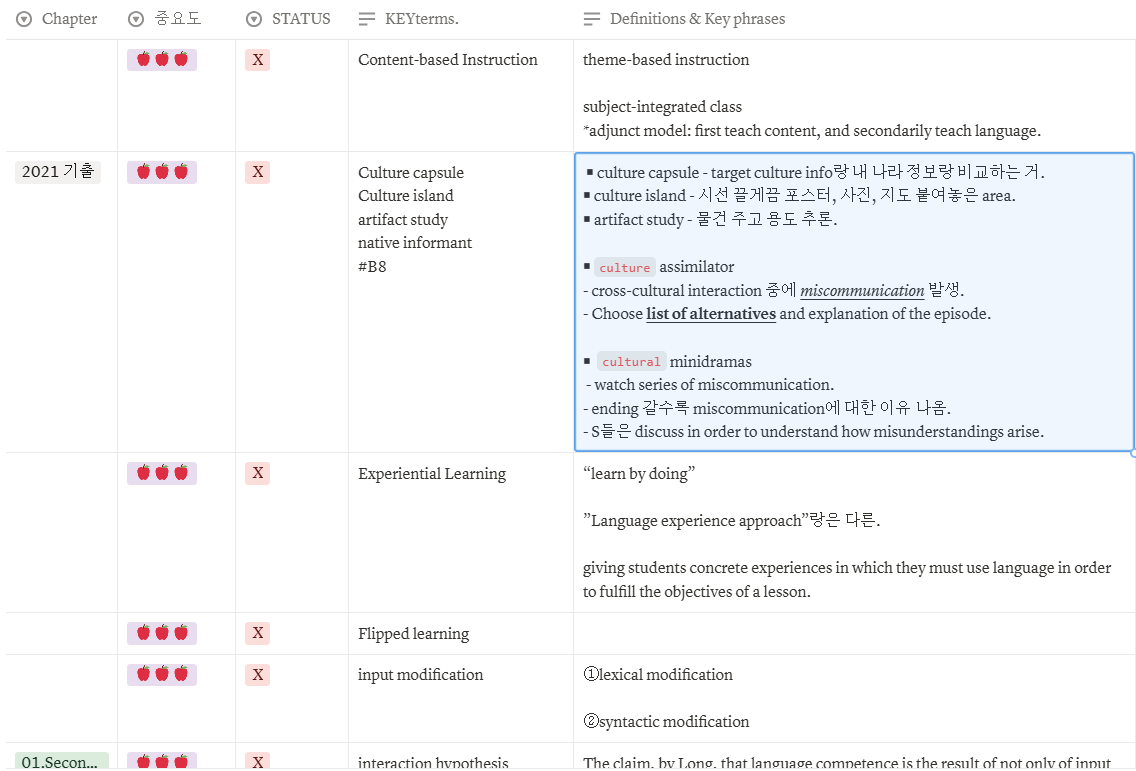Screen dimensions: 1136x771
Task: Click the claim by Long definition text
Action: [846, 762]
